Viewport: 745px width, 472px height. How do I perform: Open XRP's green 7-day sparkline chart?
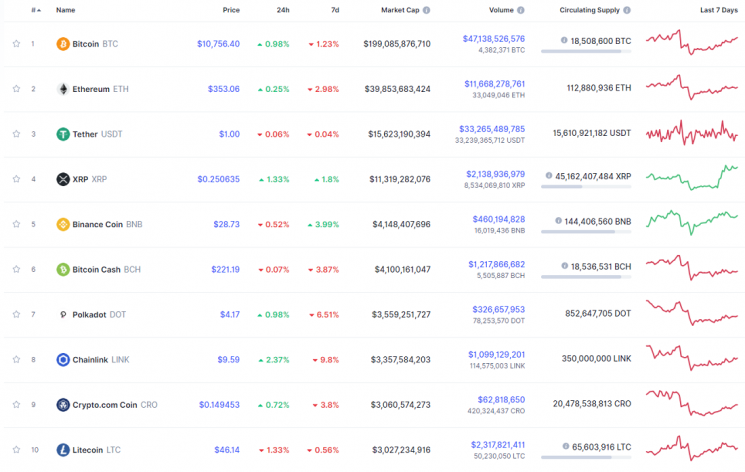tap(692, 177)
